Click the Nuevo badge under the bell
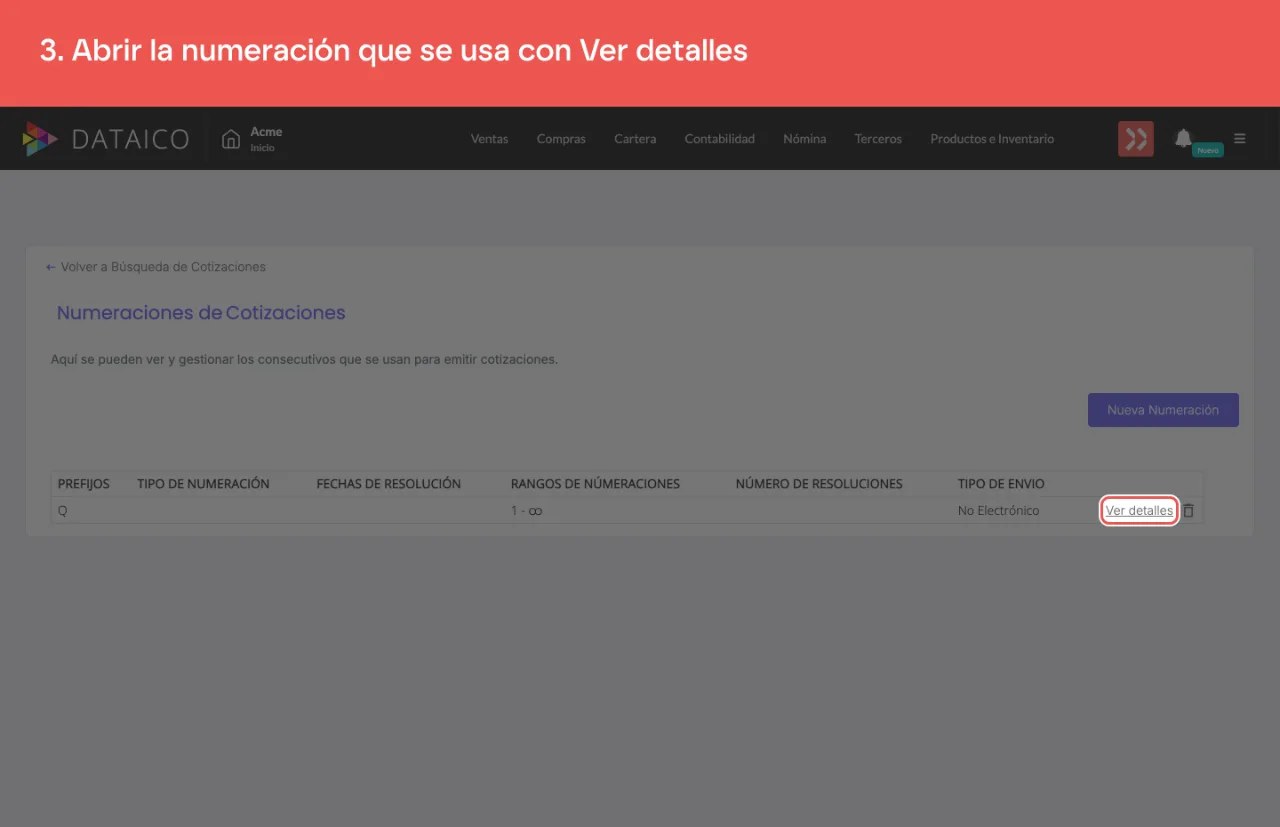Viewport: 1280px width, 827px height. (1208, 150)
